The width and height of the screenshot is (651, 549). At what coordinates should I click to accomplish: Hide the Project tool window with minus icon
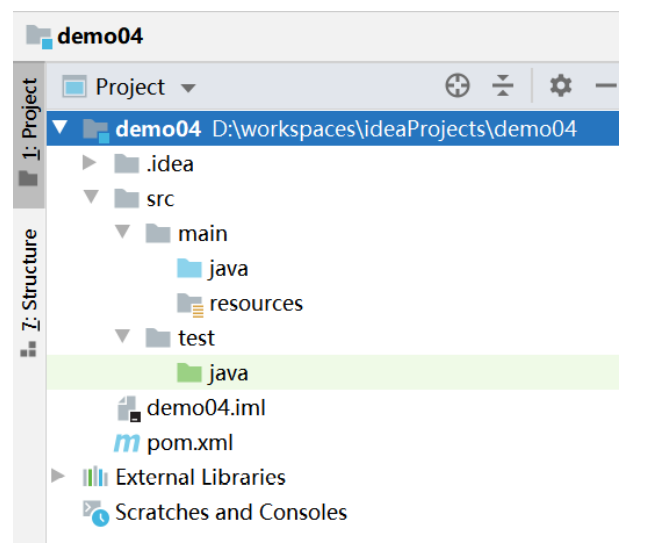606,86
